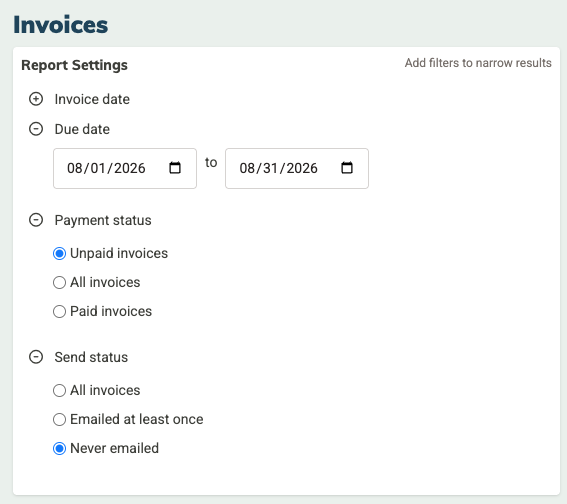Collapse Due date filter minus icon
Screen dimensions: 567x504
(36, 129)
